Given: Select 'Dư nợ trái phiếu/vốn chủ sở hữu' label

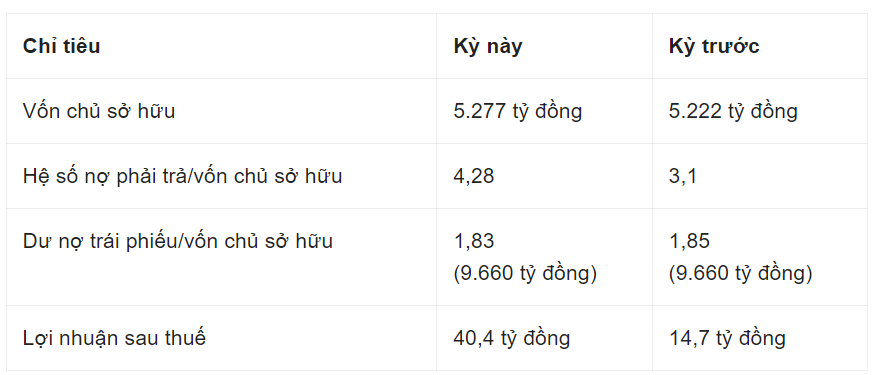Looking at the screenshot, I should pyautogui.click(x=178, y=241).
